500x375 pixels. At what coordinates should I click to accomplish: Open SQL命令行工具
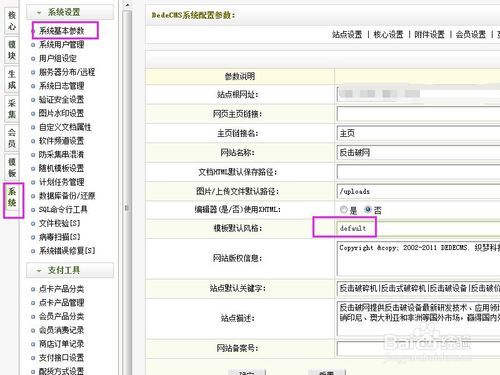(x=63, y=209)
